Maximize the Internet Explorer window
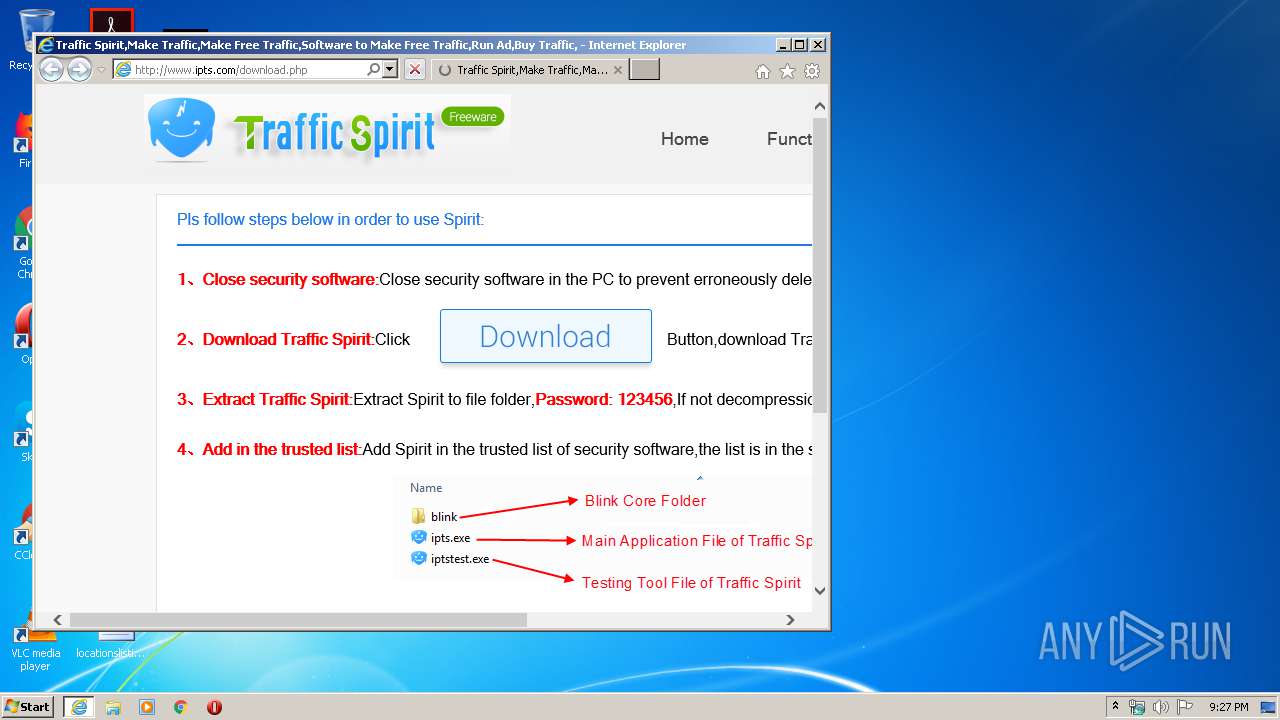This screenshot has width=1280, height=720. [800, 45]
